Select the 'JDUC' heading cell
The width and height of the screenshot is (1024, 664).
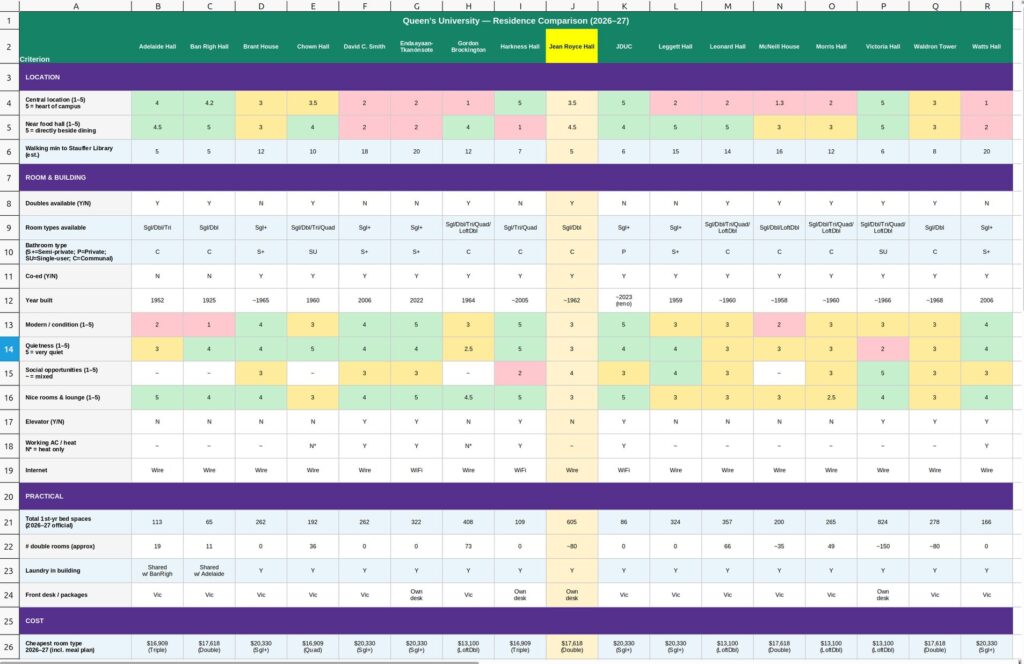tap(624, 46)
